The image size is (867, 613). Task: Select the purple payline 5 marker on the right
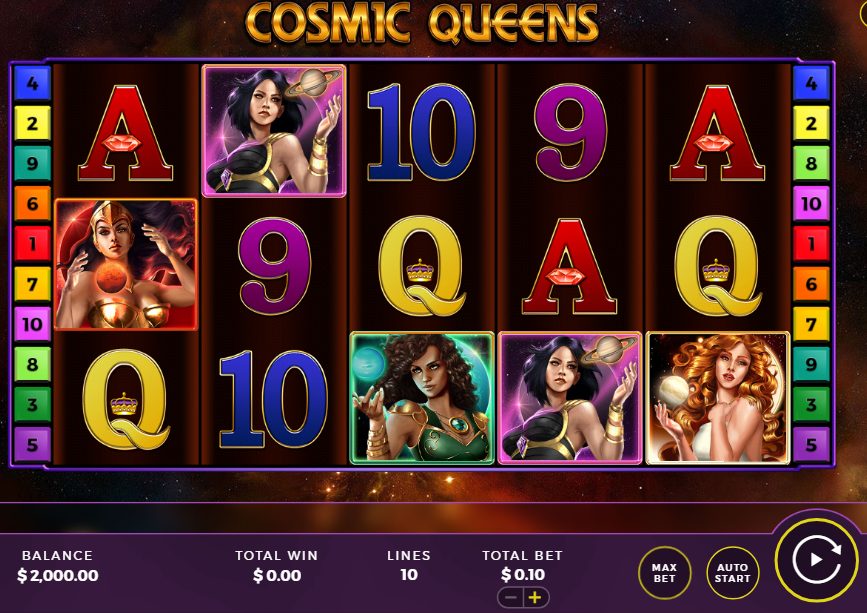click(811, 444)
